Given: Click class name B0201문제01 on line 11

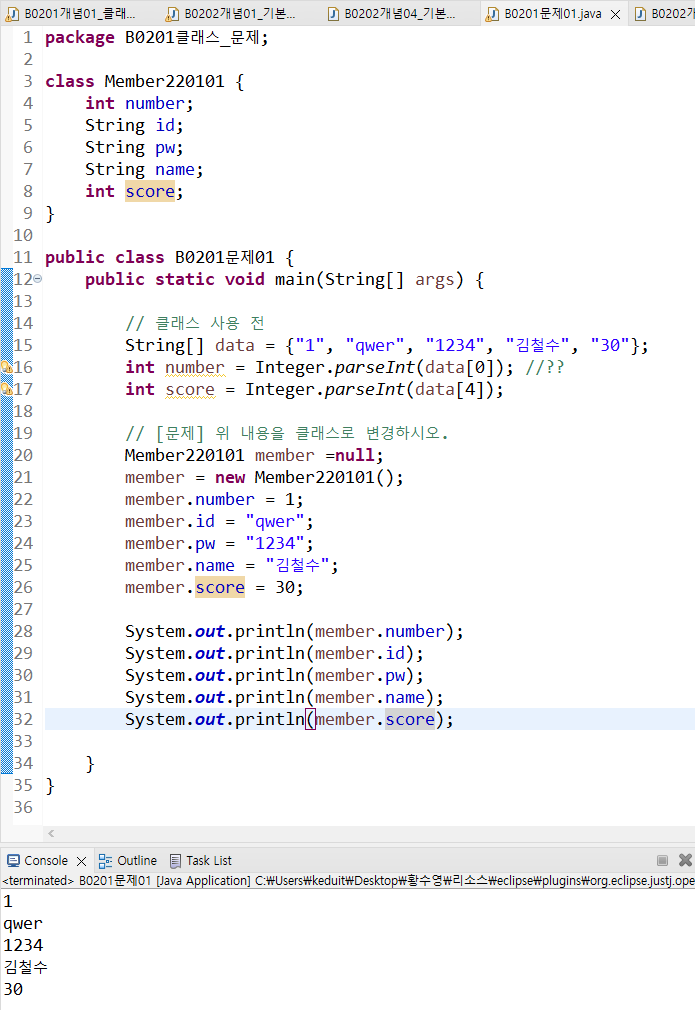Looking at the screenshot, I should [224, 258].
